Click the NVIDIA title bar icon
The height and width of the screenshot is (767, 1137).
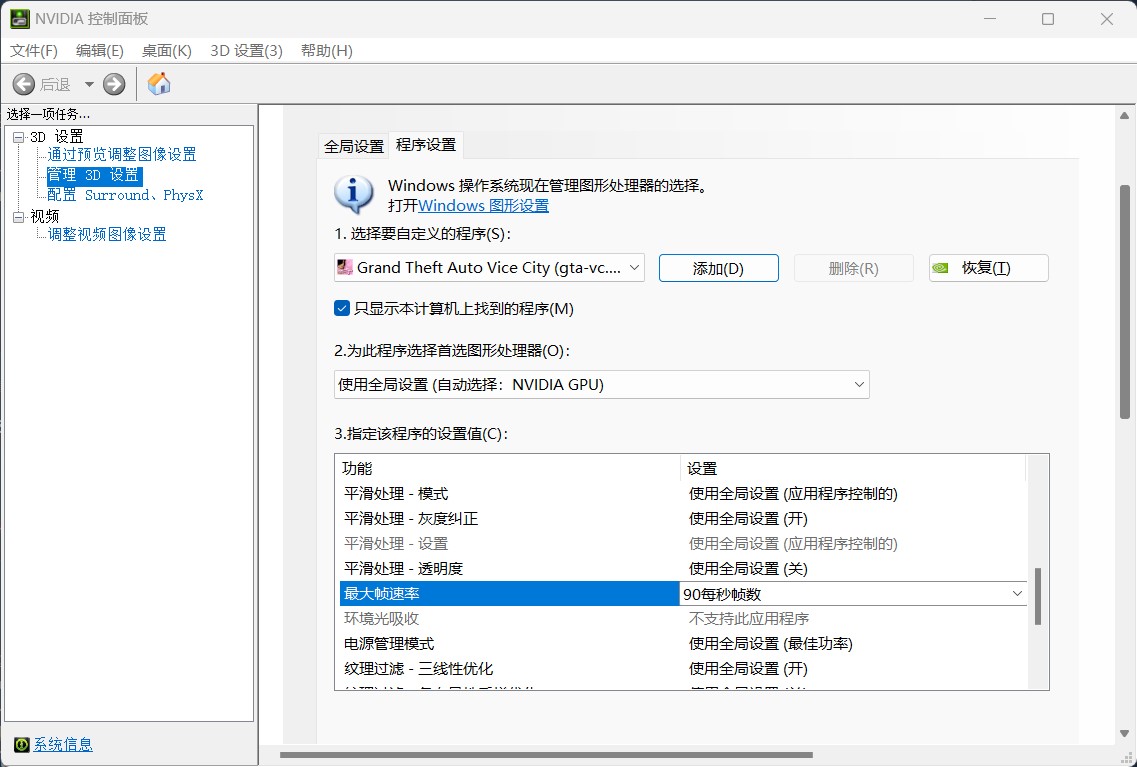(20, 19)
